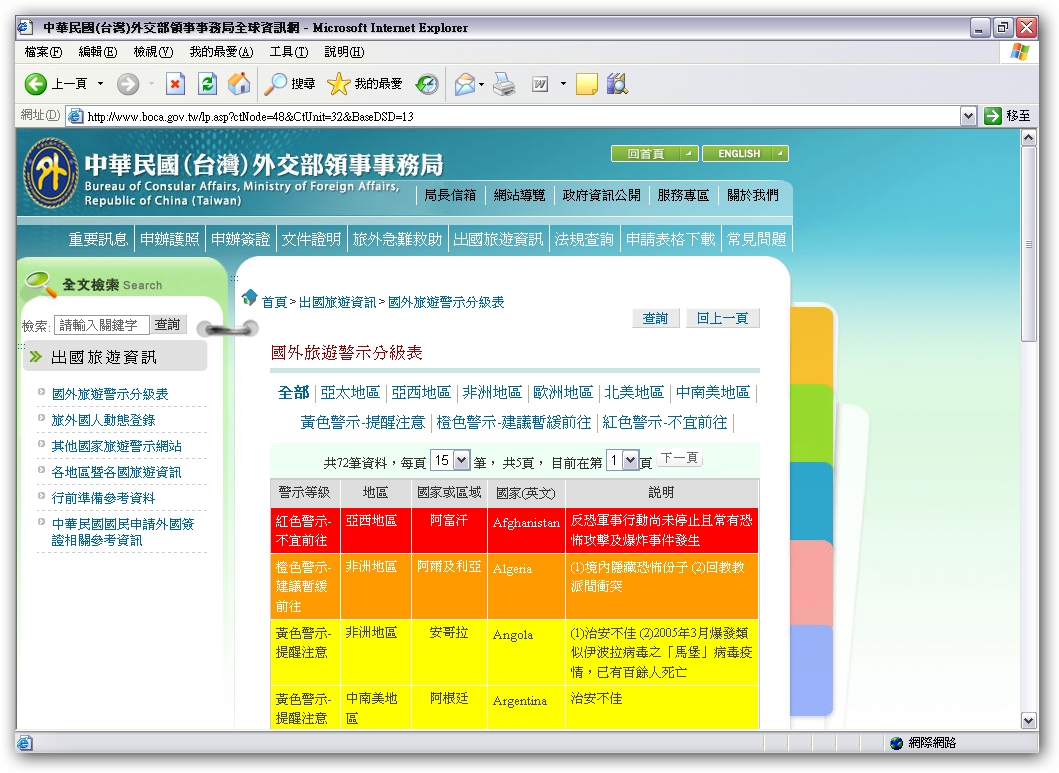Click the Stop loading icon
This screenshot has width=1059, height=773.
tap(176, 85)
